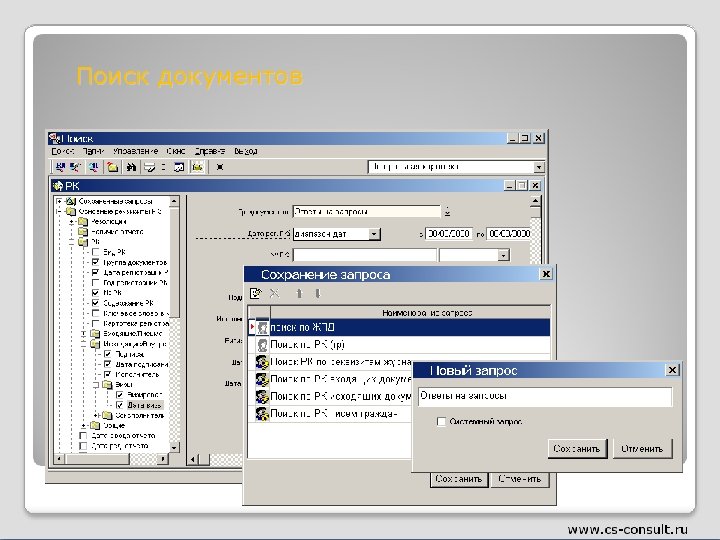Click the Визы folder icon in the tree
The height and width of the screenshot is (540, 720).
pos(107,384)
